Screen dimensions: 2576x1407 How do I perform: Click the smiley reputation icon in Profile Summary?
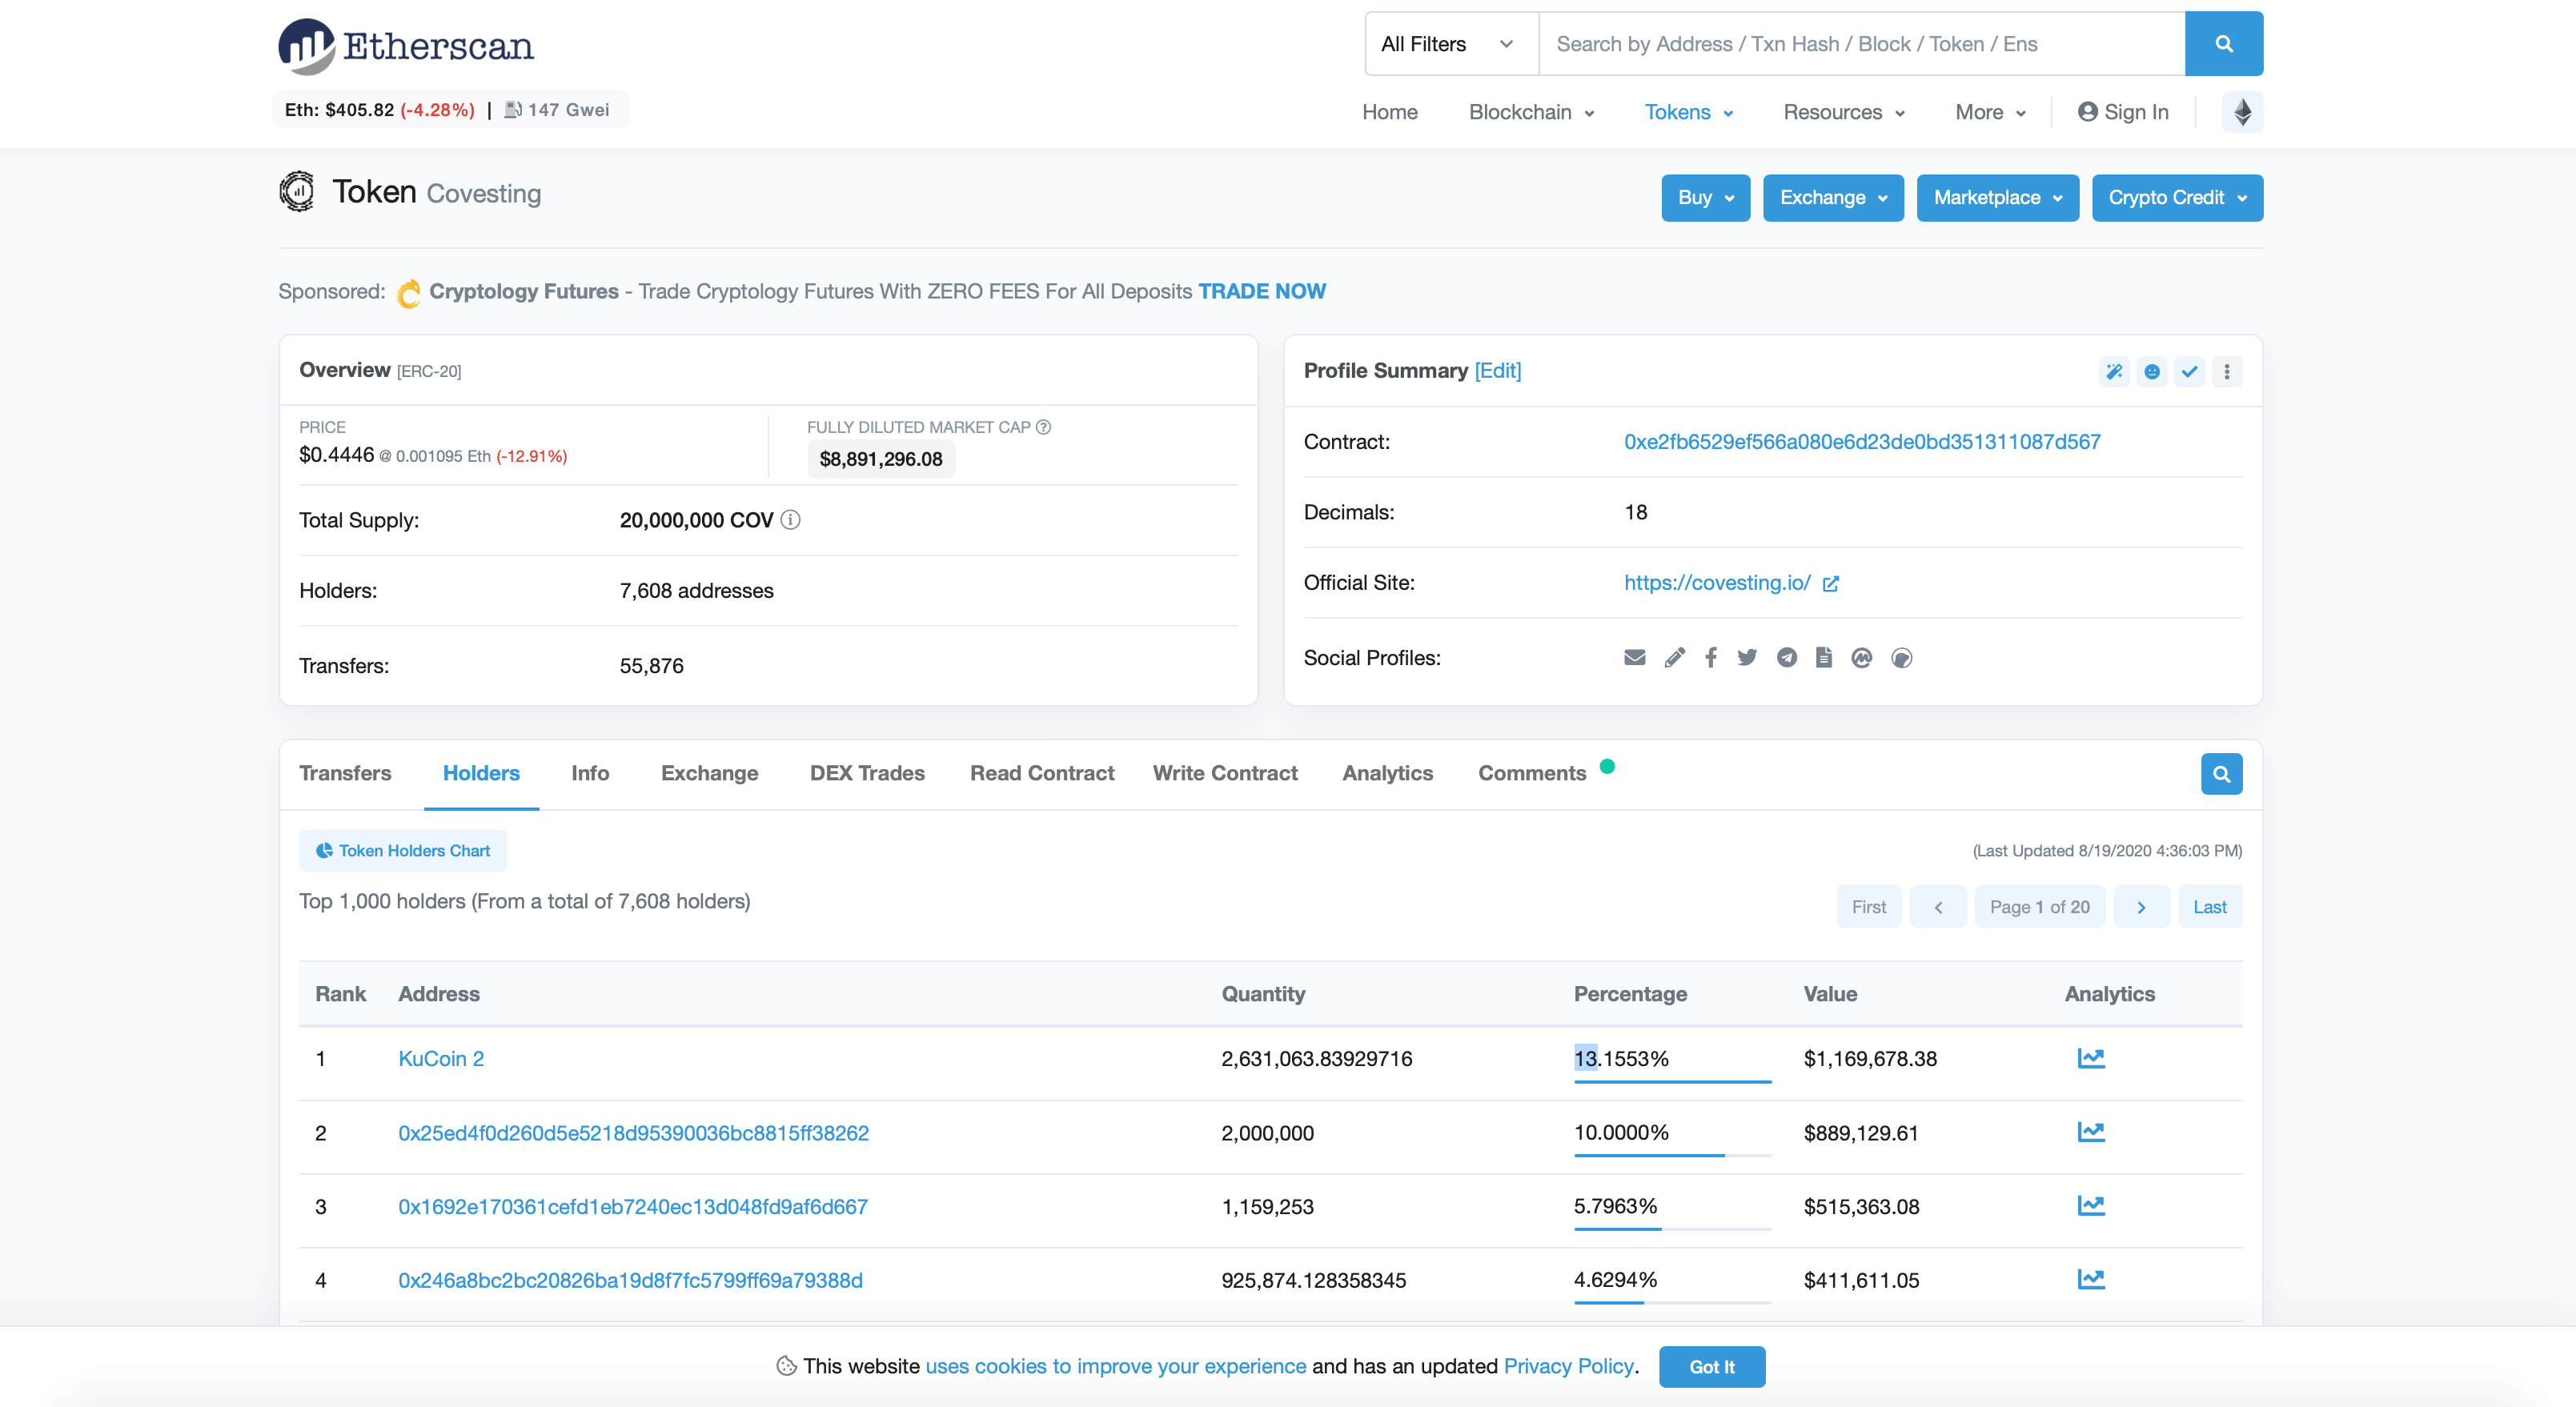pos(2152,372)
